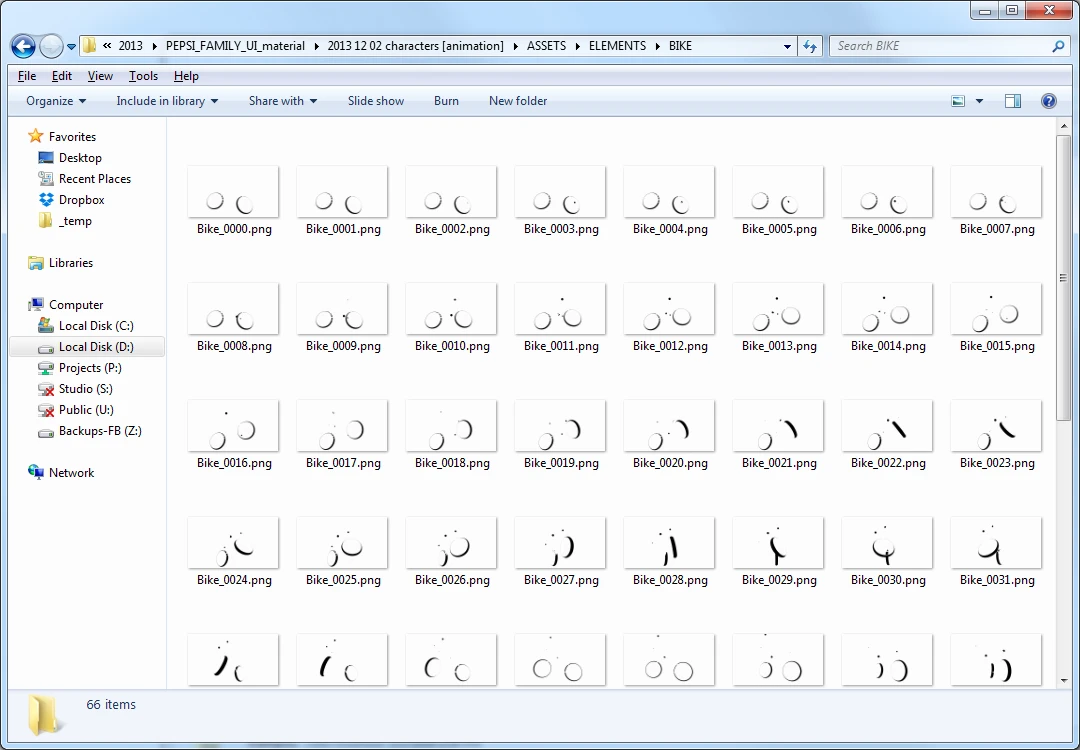The image size is (1080, 750).
Task: Select Local Disk (D:) drive
Action: [86, 346]
